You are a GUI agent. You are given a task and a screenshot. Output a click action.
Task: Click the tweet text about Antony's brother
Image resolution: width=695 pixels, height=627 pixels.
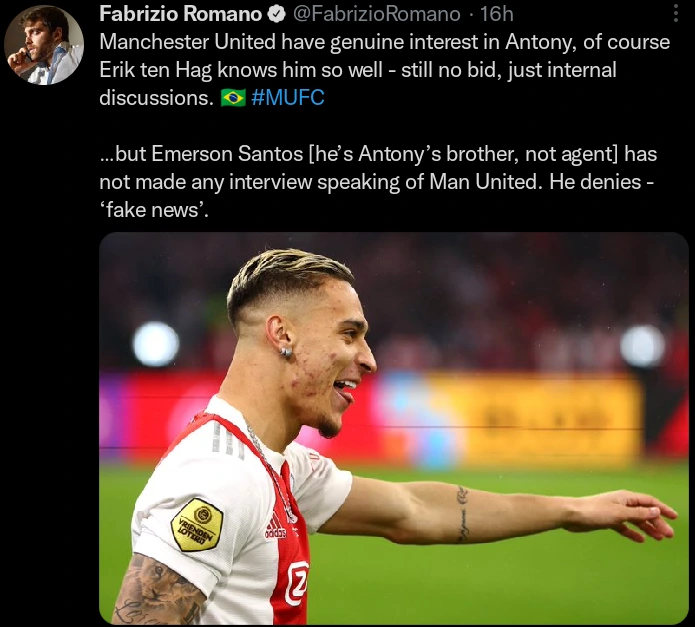coord(378,182)
